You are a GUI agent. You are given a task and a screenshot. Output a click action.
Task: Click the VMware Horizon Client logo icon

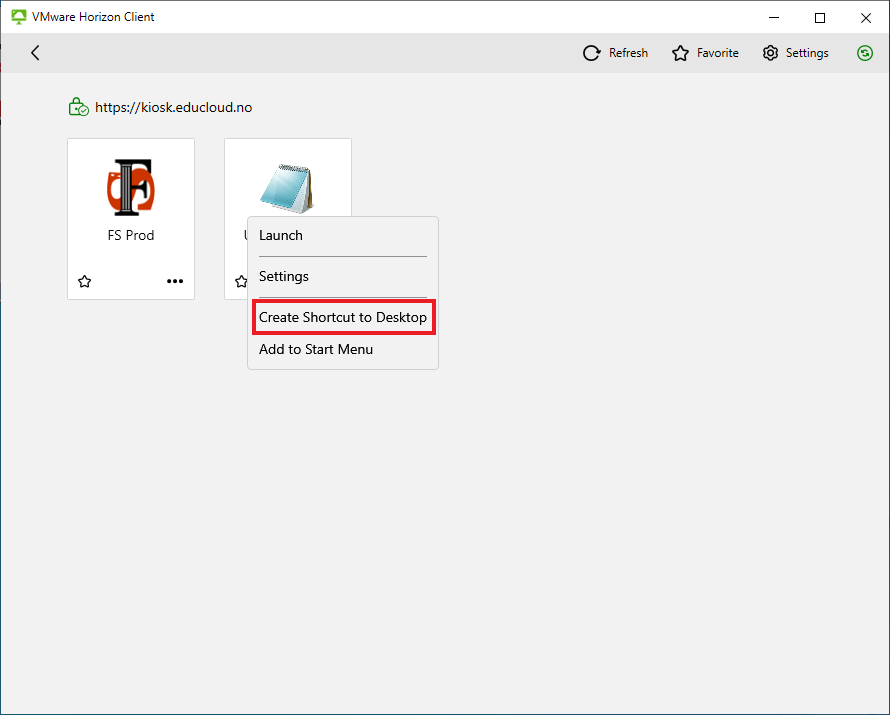click(x=19, y=17)
